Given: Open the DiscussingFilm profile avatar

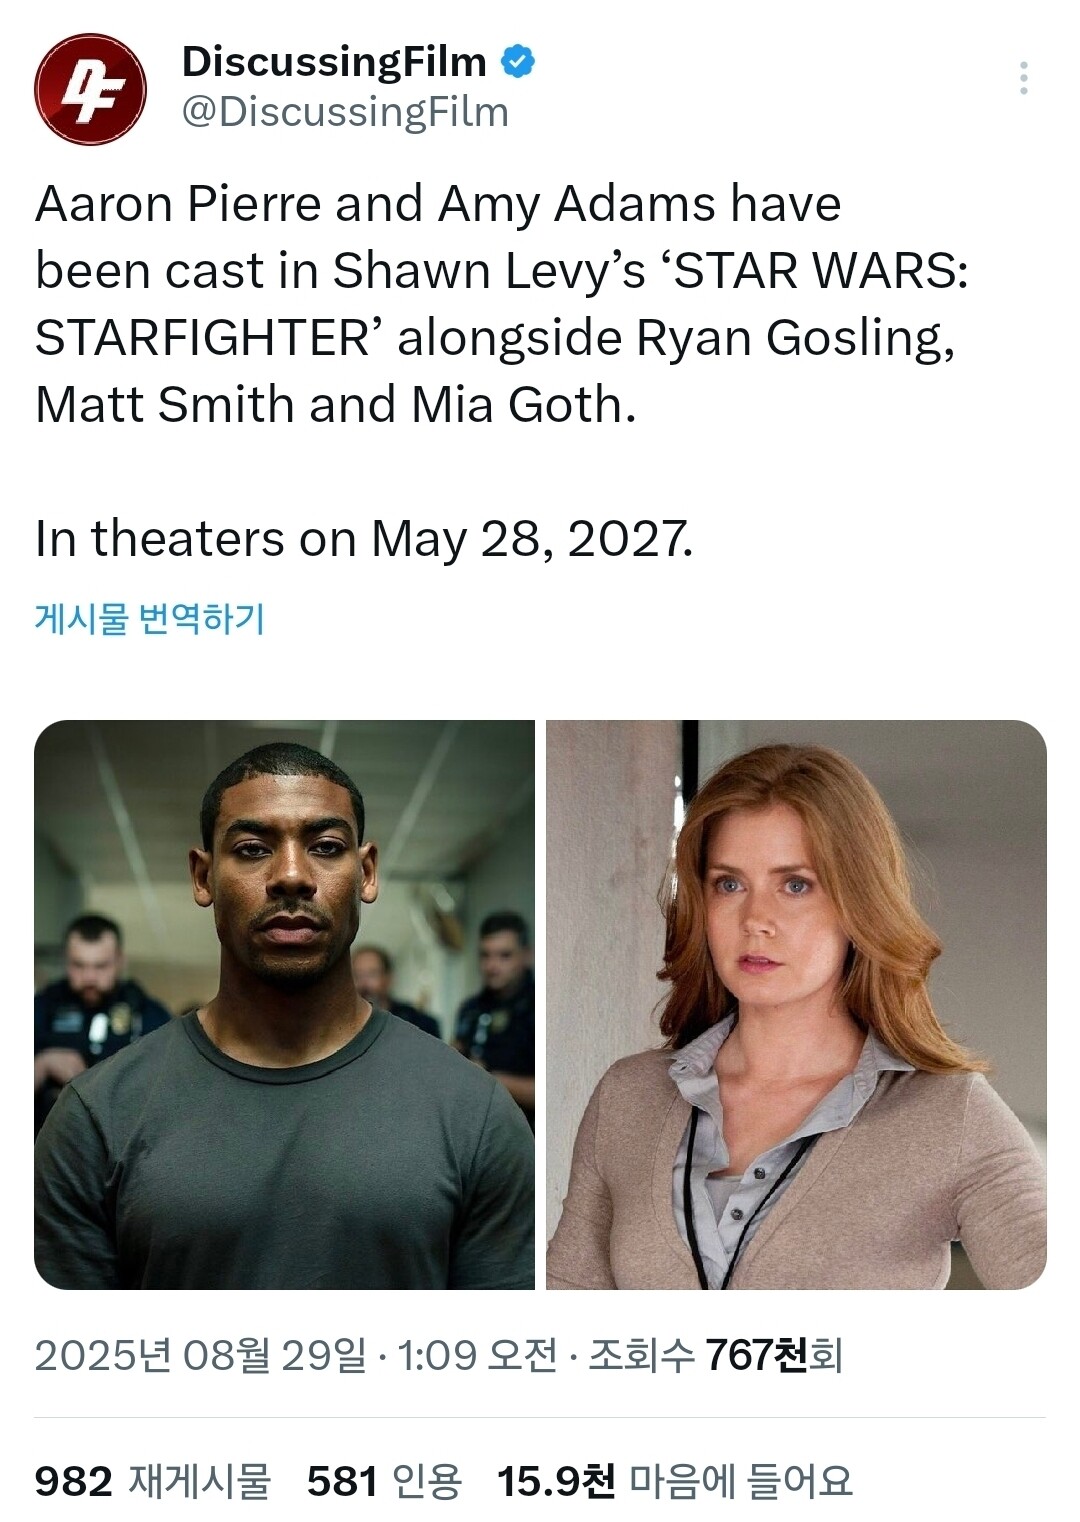Looking at the screenshot, I should point(90,90).
